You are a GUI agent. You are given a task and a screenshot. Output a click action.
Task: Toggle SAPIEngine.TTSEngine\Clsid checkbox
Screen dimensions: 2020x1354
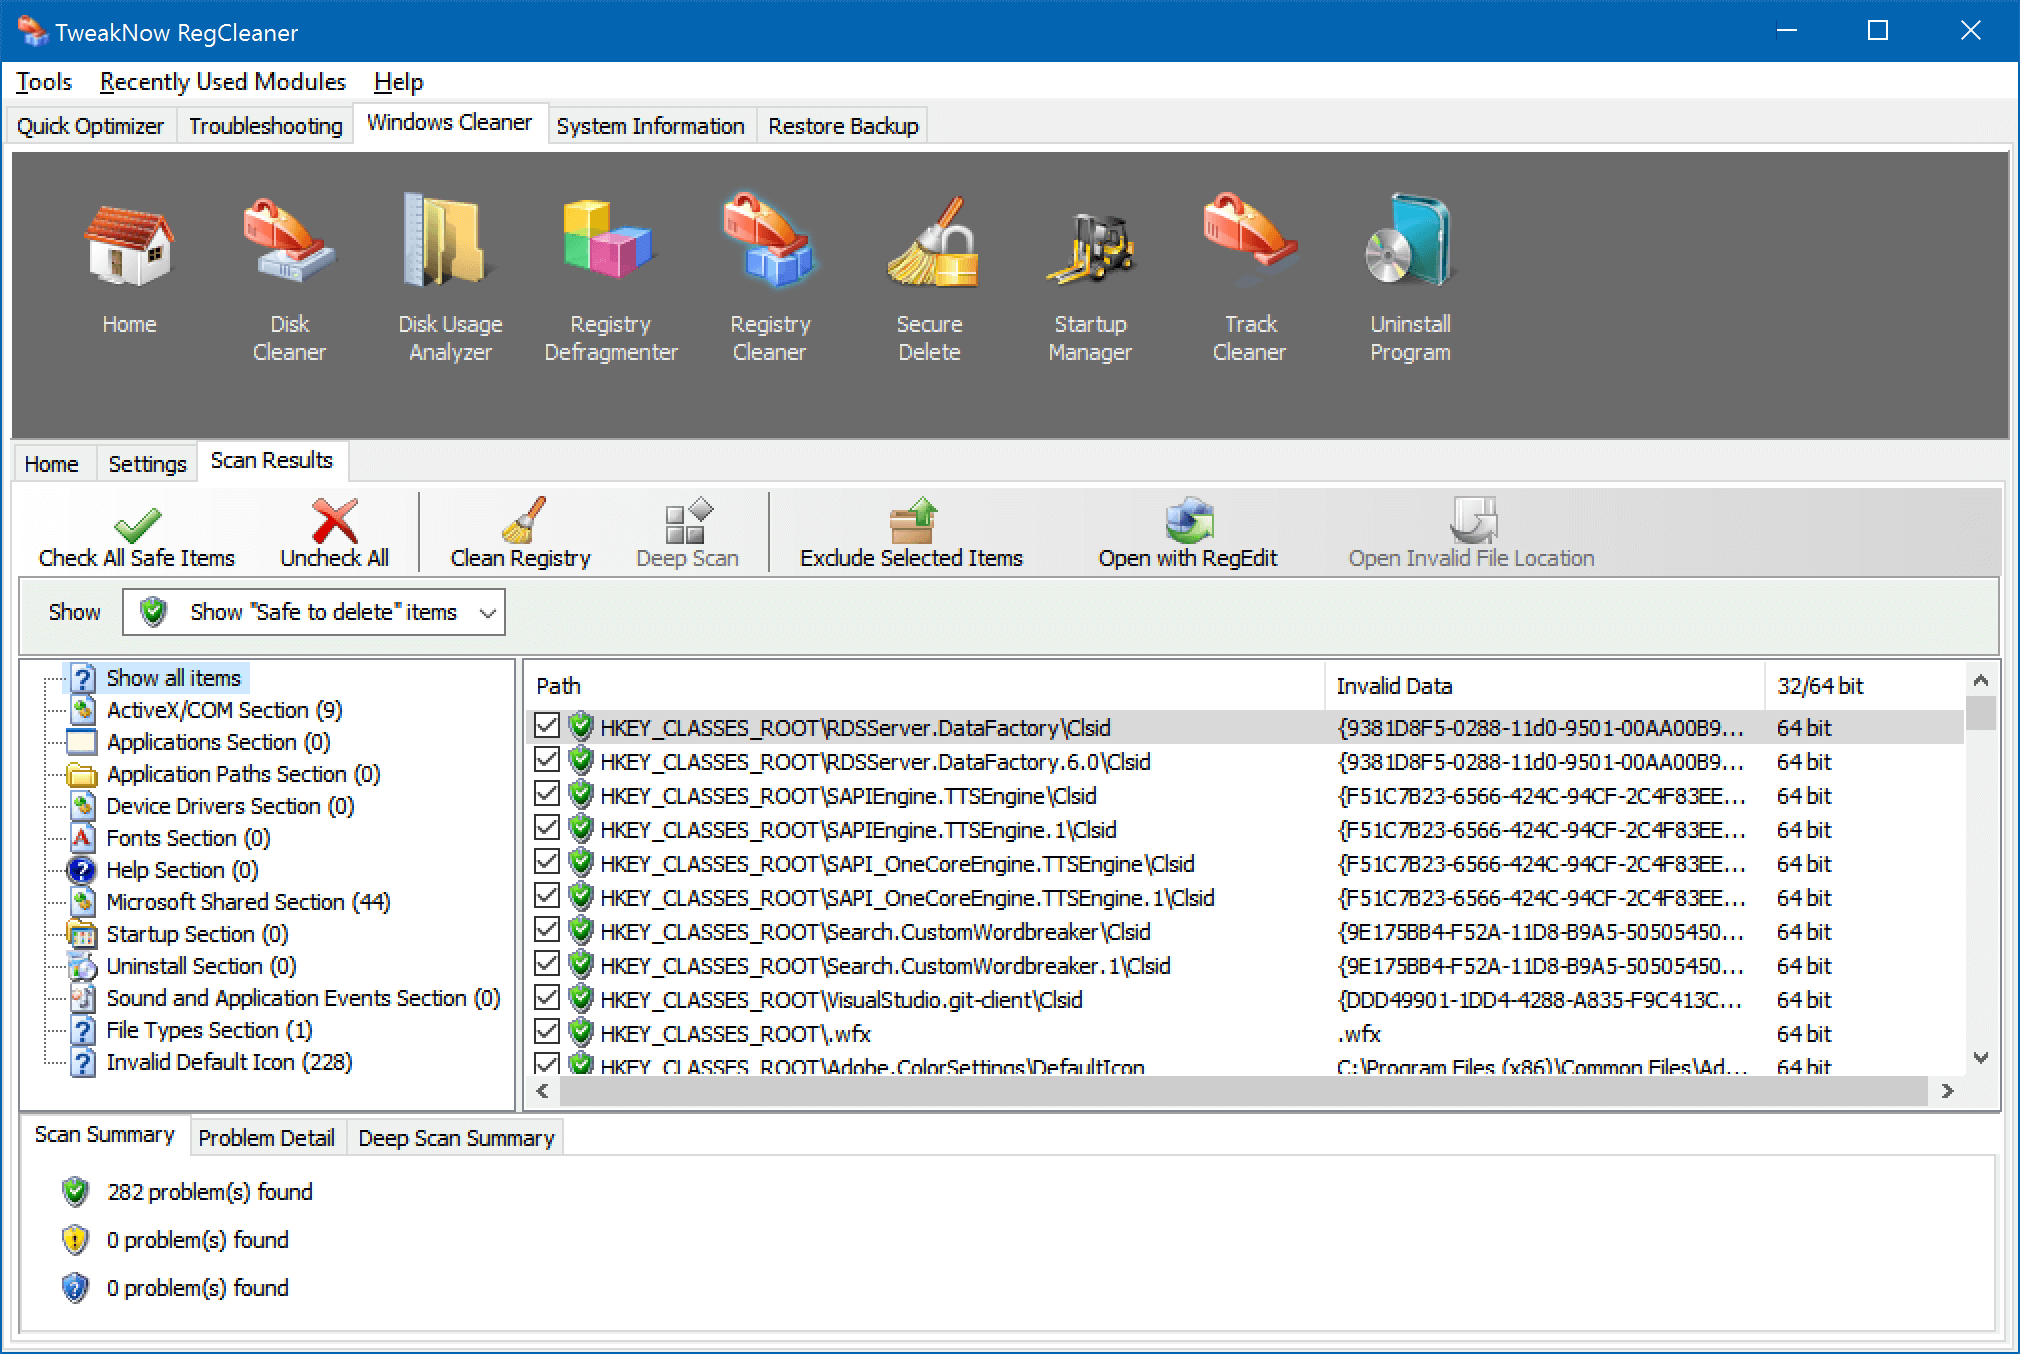point(547,793)
